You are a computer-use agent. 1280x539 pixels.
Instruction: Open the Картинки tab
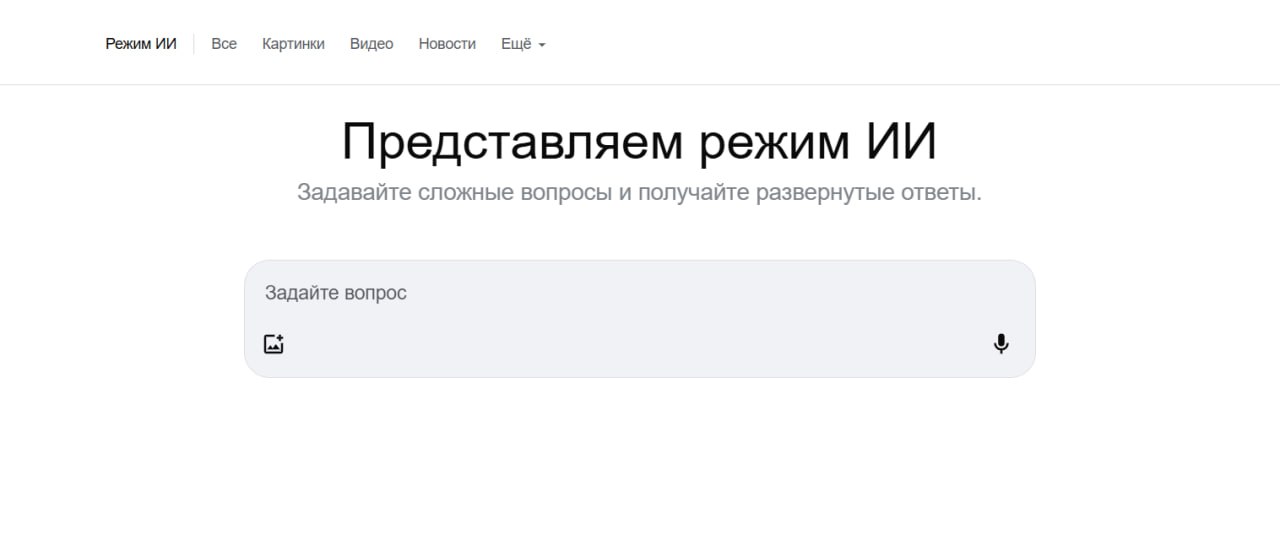pyautogui.click(x=293, y=44)
